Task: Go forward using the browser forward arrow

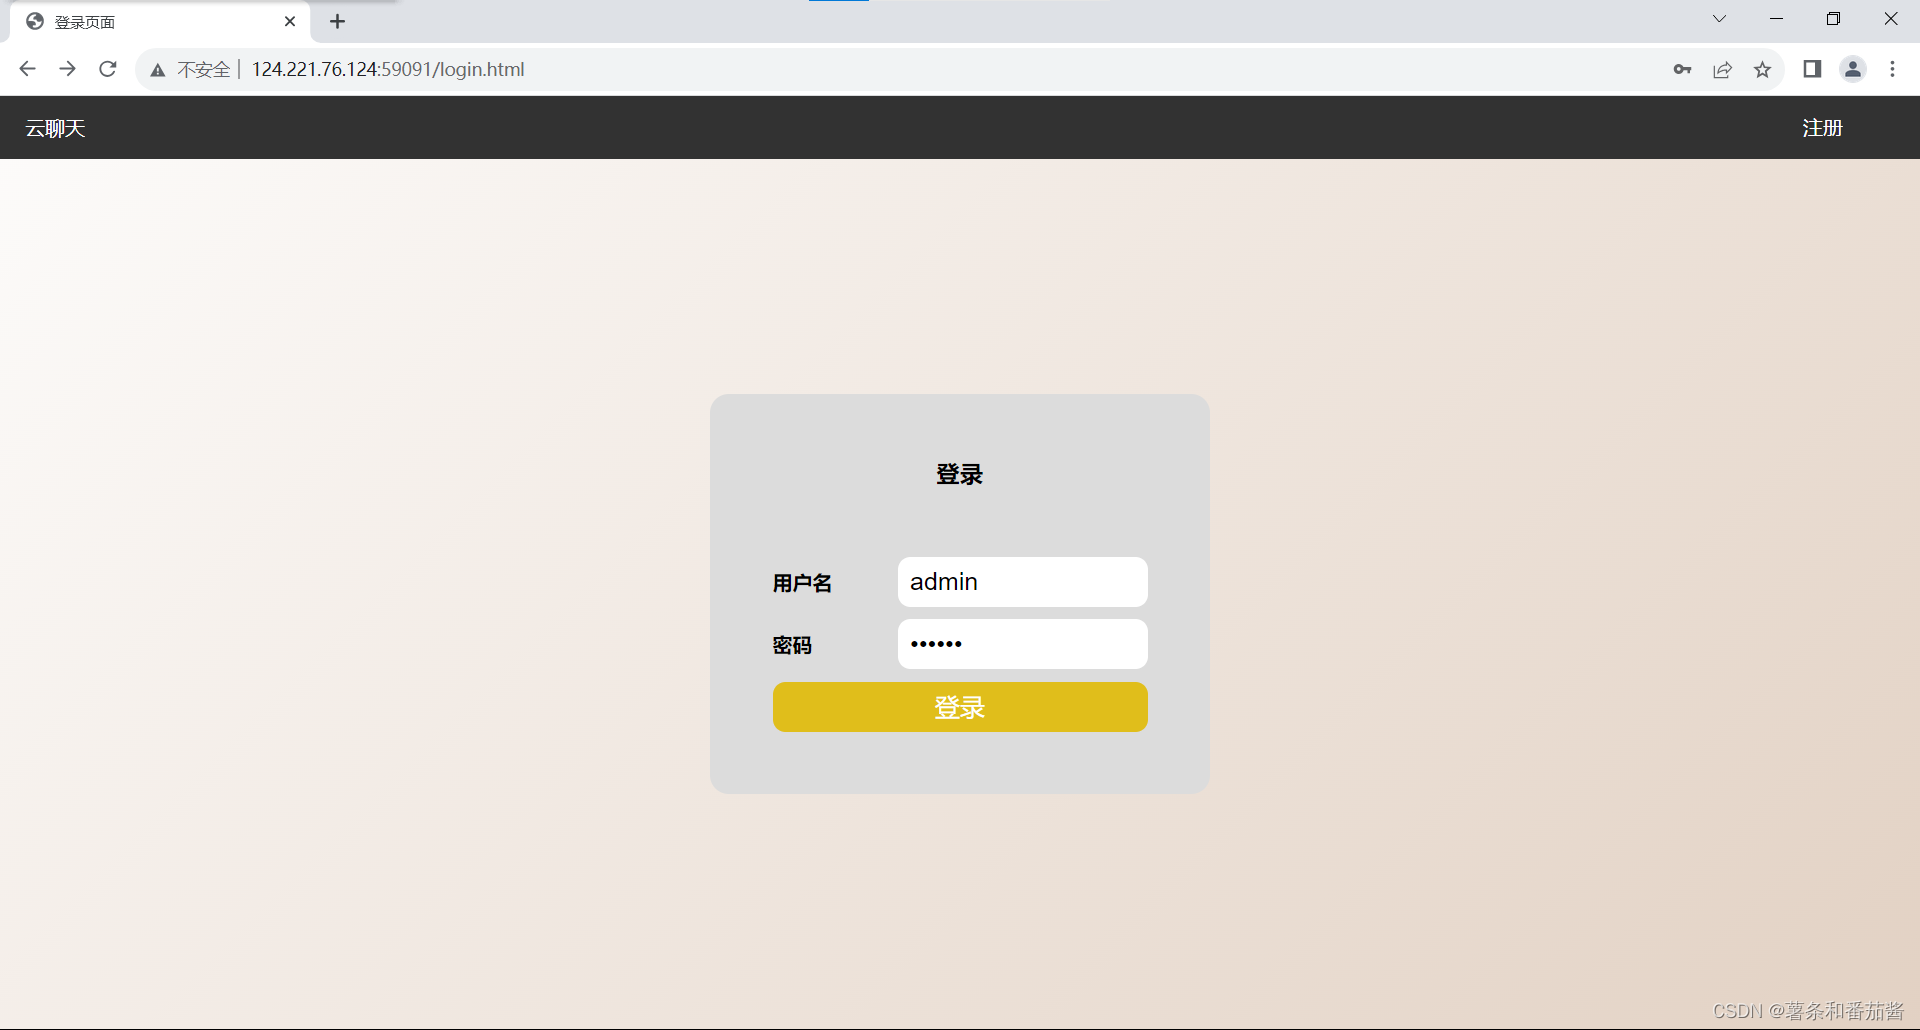Action: 67,69
